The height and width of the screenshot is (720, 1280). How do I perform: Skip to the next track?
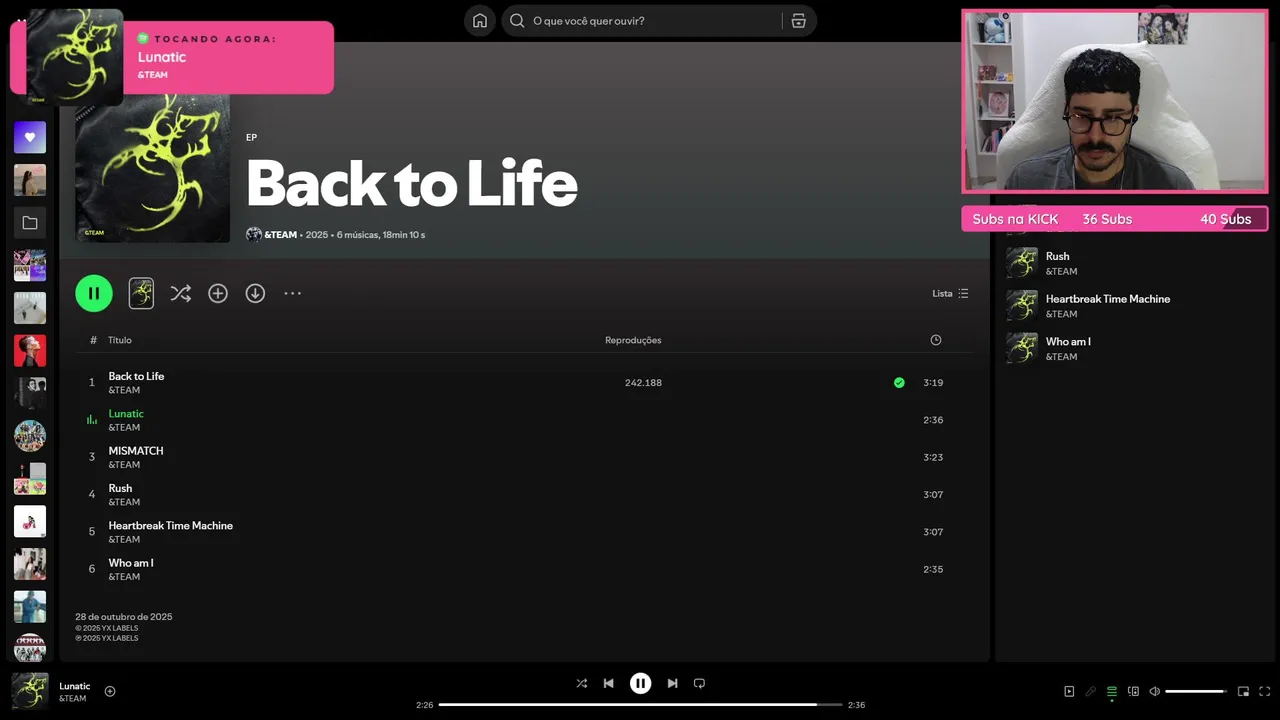(x=672, y=683)
